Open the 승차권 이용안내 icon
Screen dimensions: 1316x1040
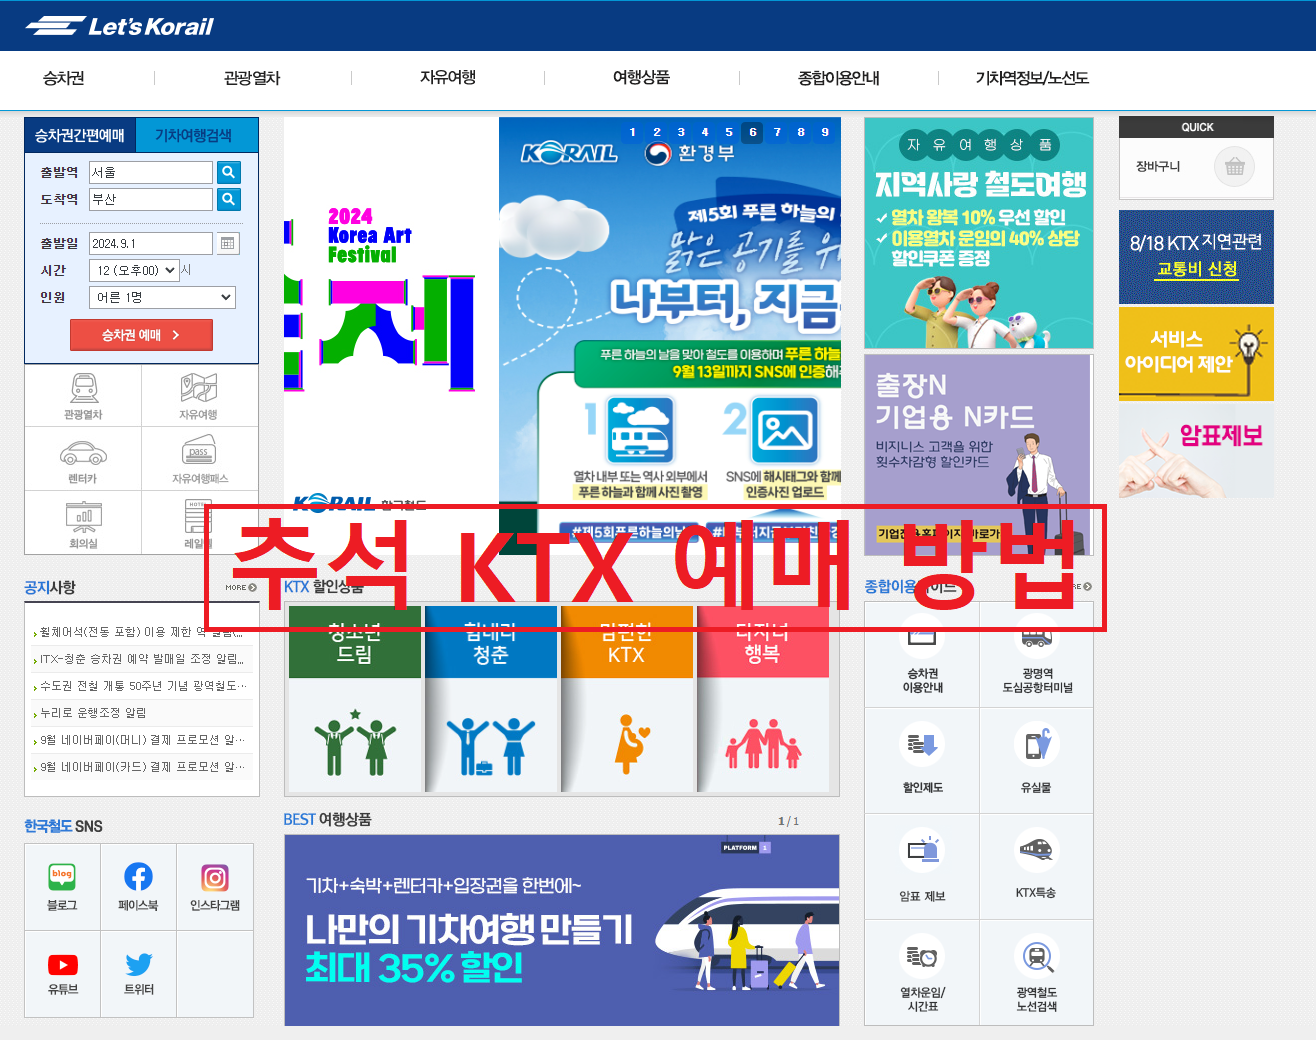tap(922, 637)
